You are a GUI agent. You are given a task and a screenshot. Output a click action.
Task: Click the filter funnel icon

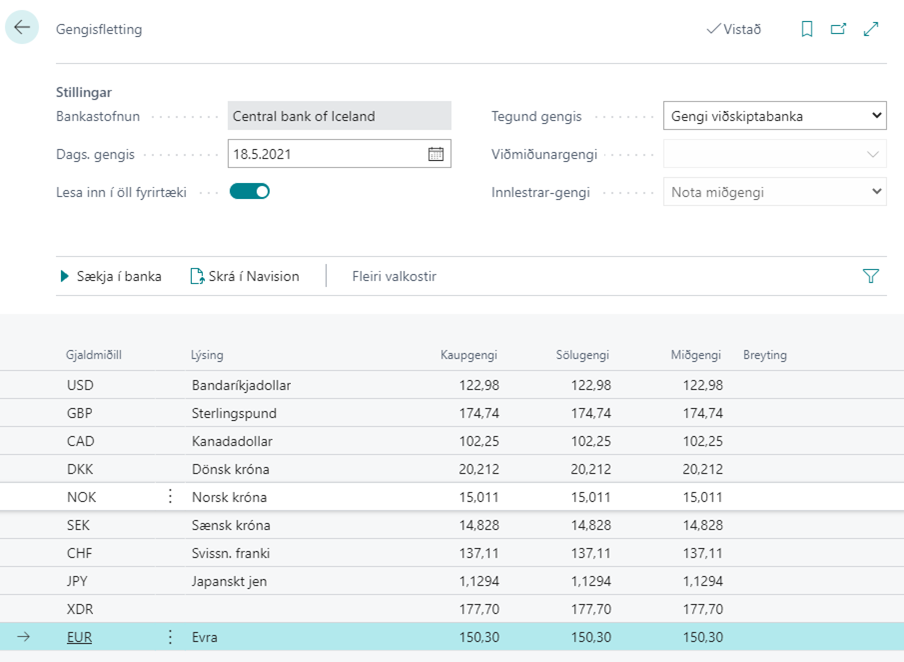tap(870, 276)
